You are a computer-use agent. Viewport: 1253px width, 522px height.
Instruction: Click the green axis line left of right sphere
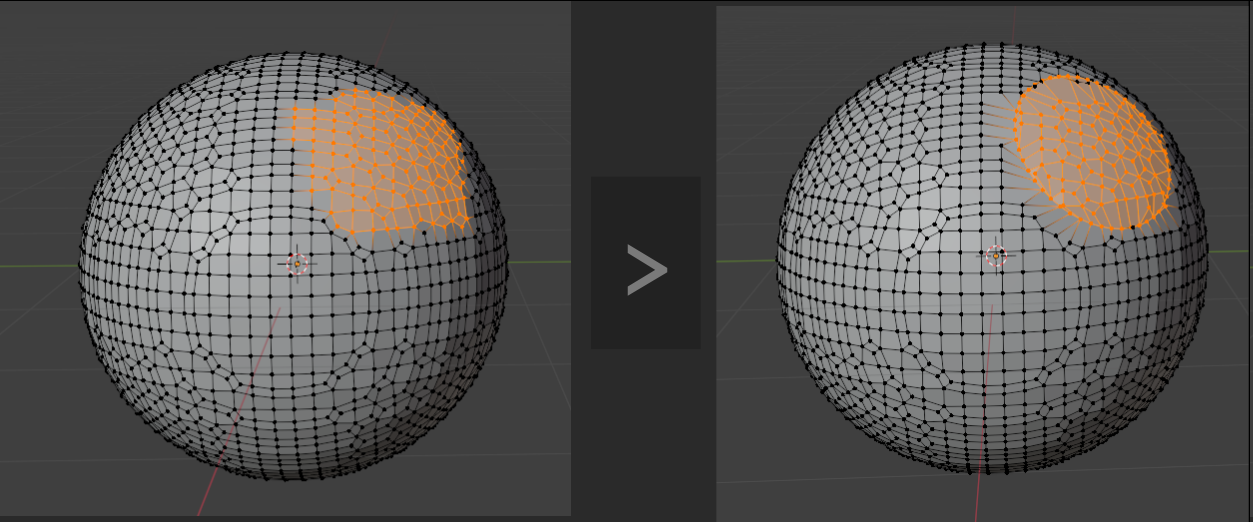click(x=747, y=262)
